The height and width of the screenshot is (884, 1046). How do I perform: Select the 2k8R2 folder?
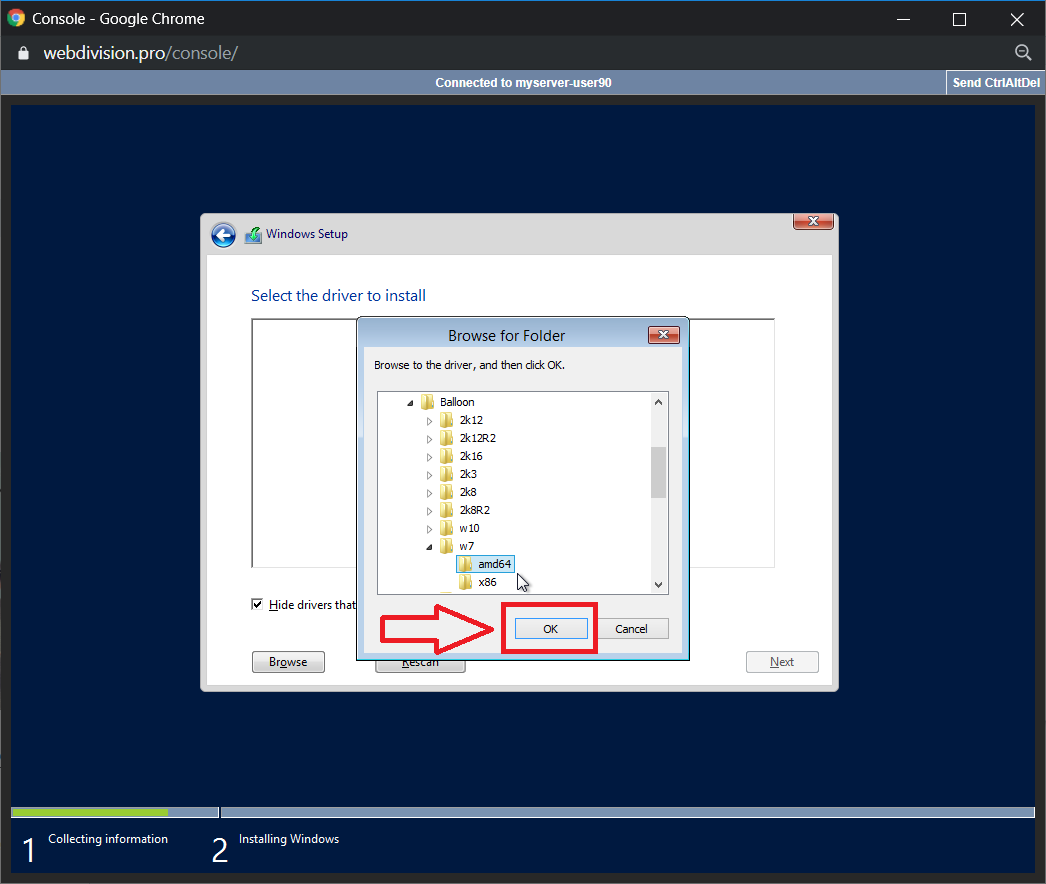click(x=473, y=510)
